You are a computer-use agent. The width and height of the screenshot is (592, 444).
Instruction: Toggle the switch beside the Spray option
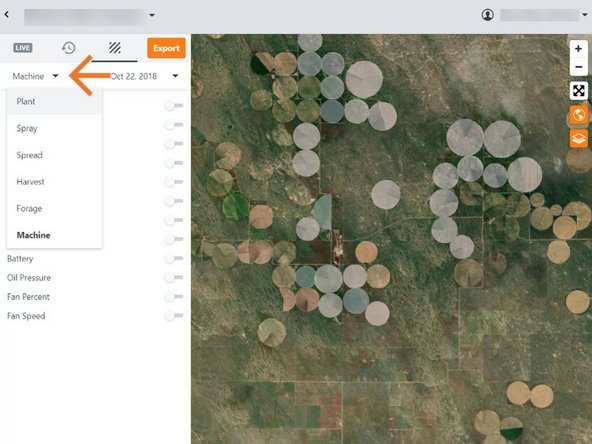pyautogui.click(x=174, y=124)
